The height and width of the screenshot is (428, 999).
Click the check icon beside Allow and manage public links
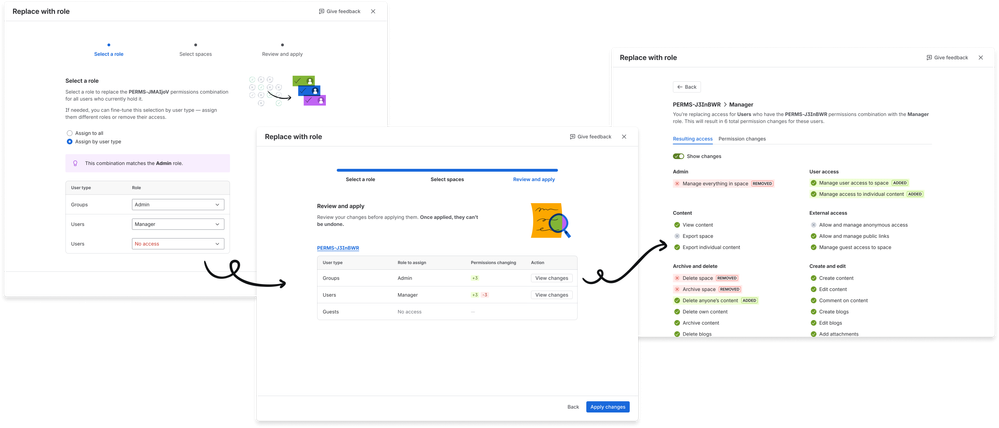coord(814,236)
